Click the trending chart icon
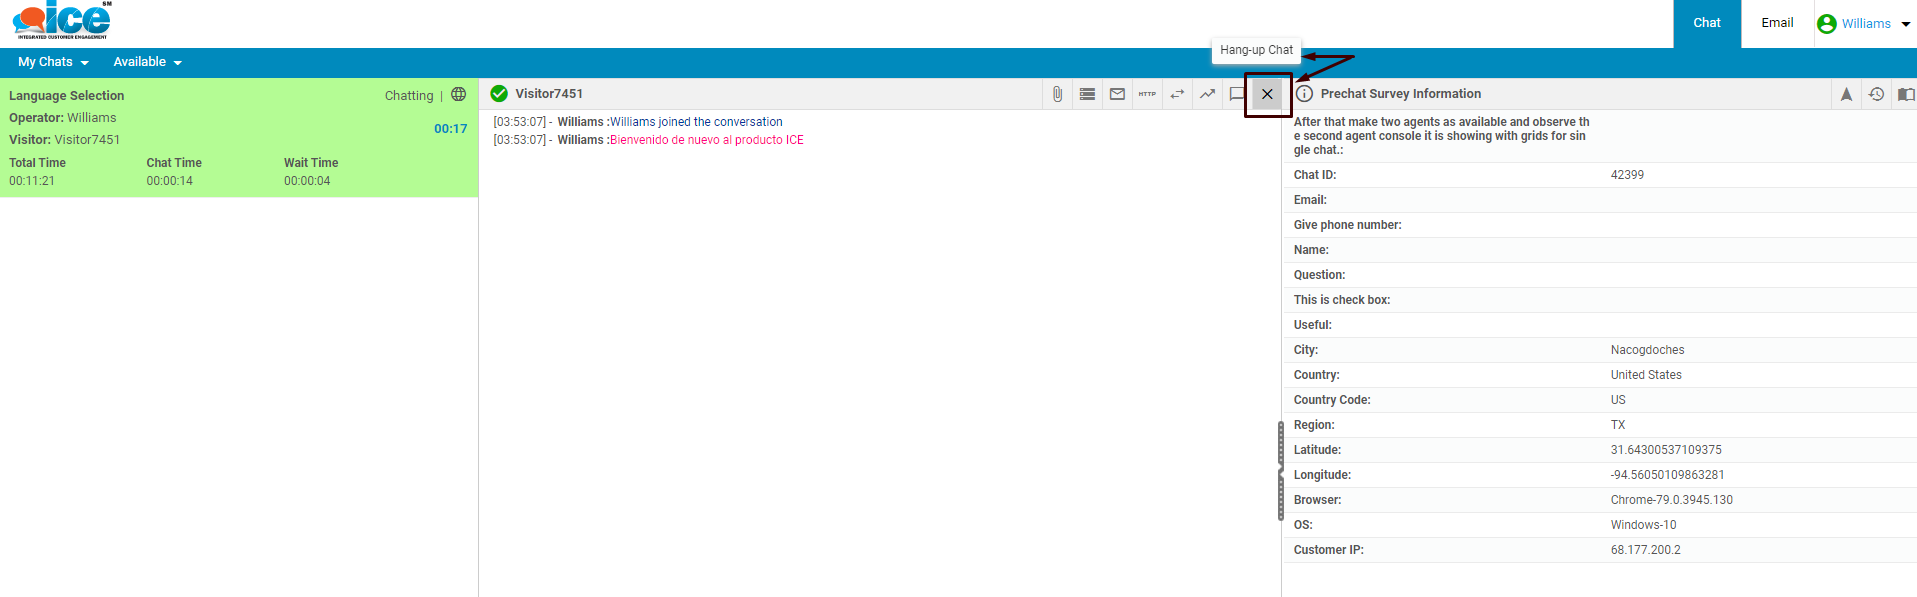The image size is (1917, 597). pos(1207,94)
